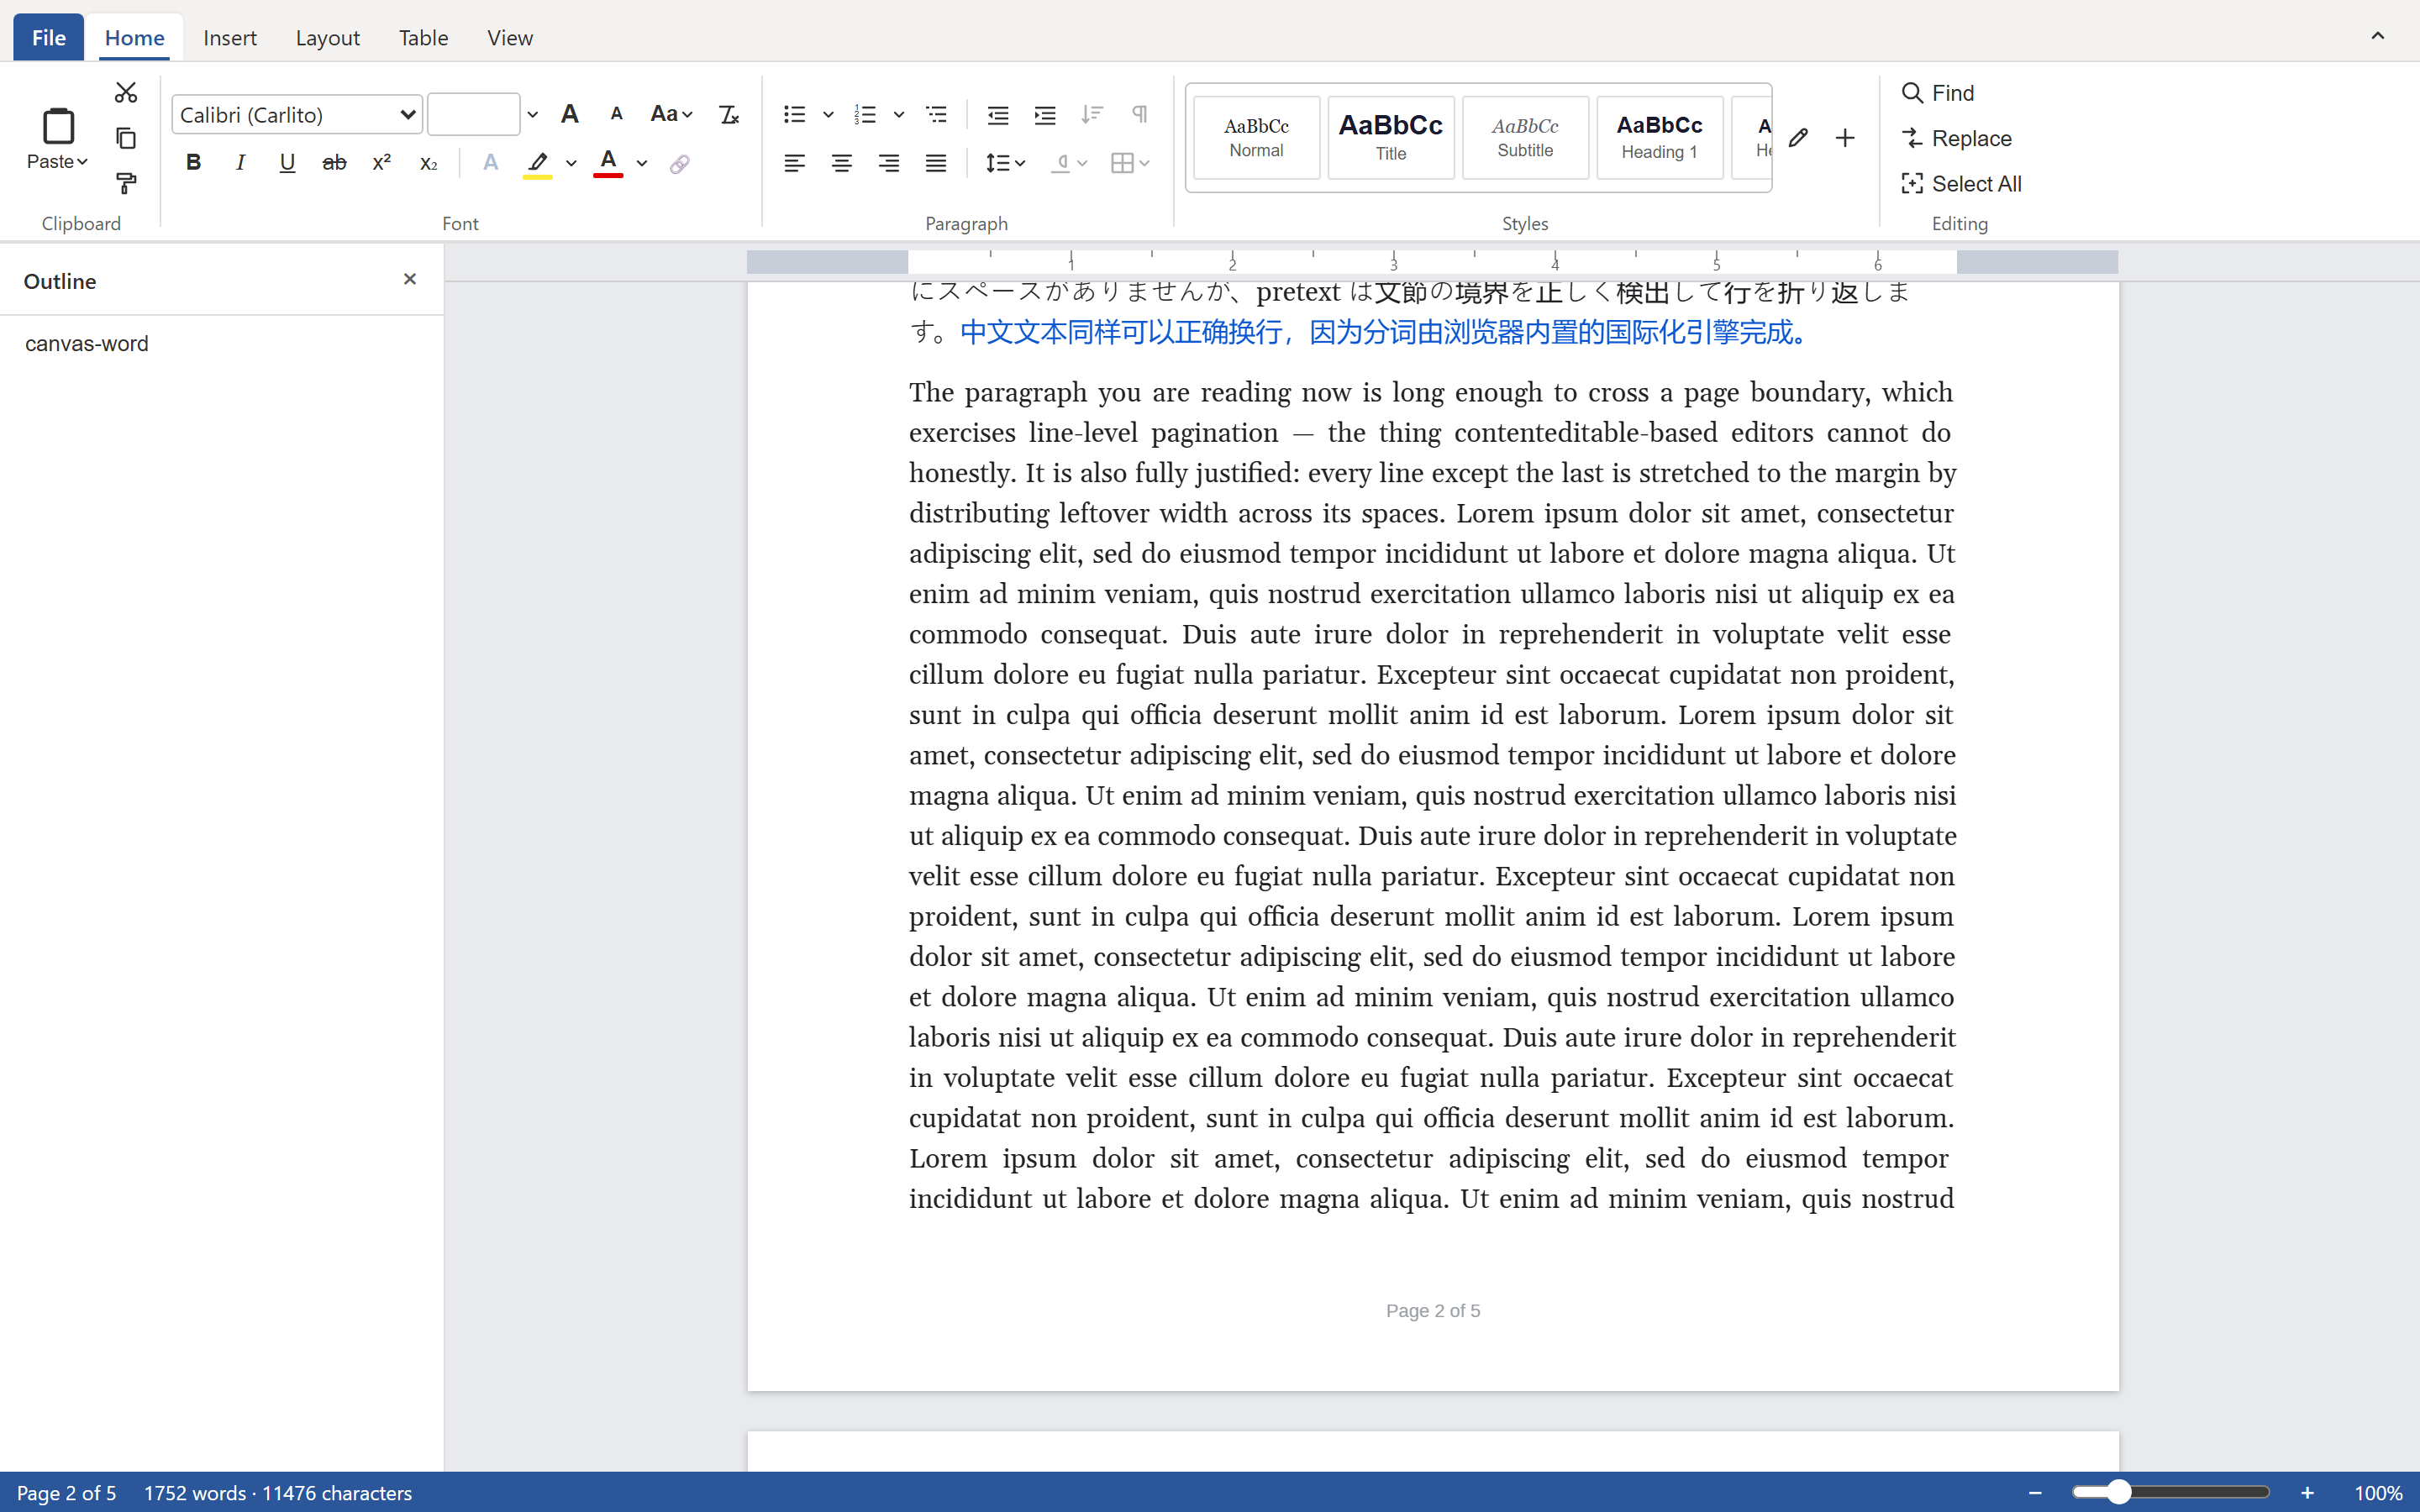The width and height of the screenshot is (2420, 1512).
Task: Clear formatting icon in Font group
Action: pyautogui.click(x=729, y=114)
